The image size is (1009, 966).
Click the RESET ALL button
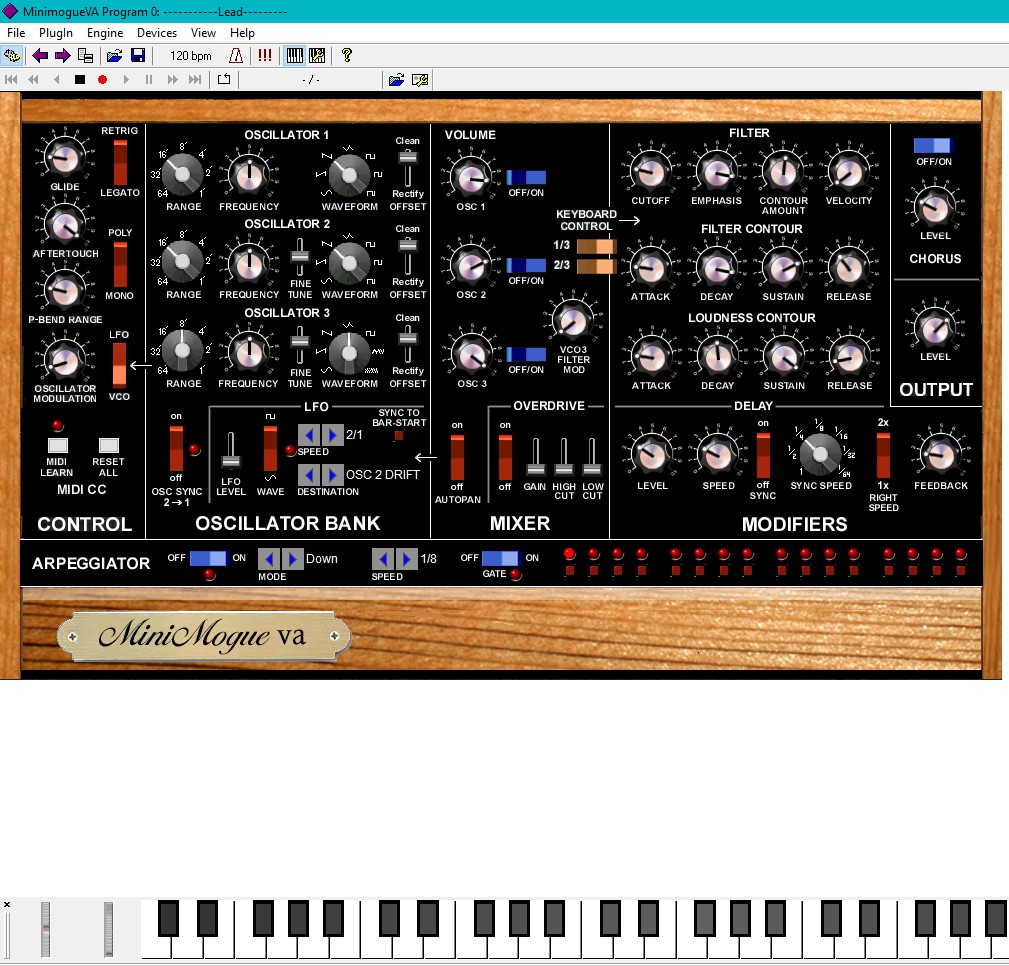point(109,445)
